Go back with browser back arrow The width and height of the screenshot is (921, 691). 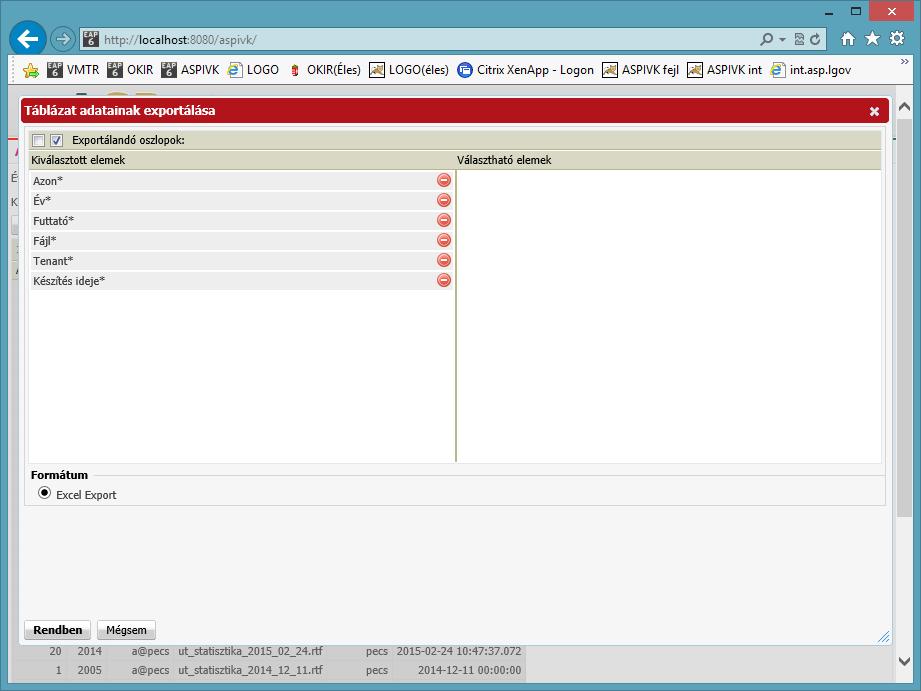28,39
